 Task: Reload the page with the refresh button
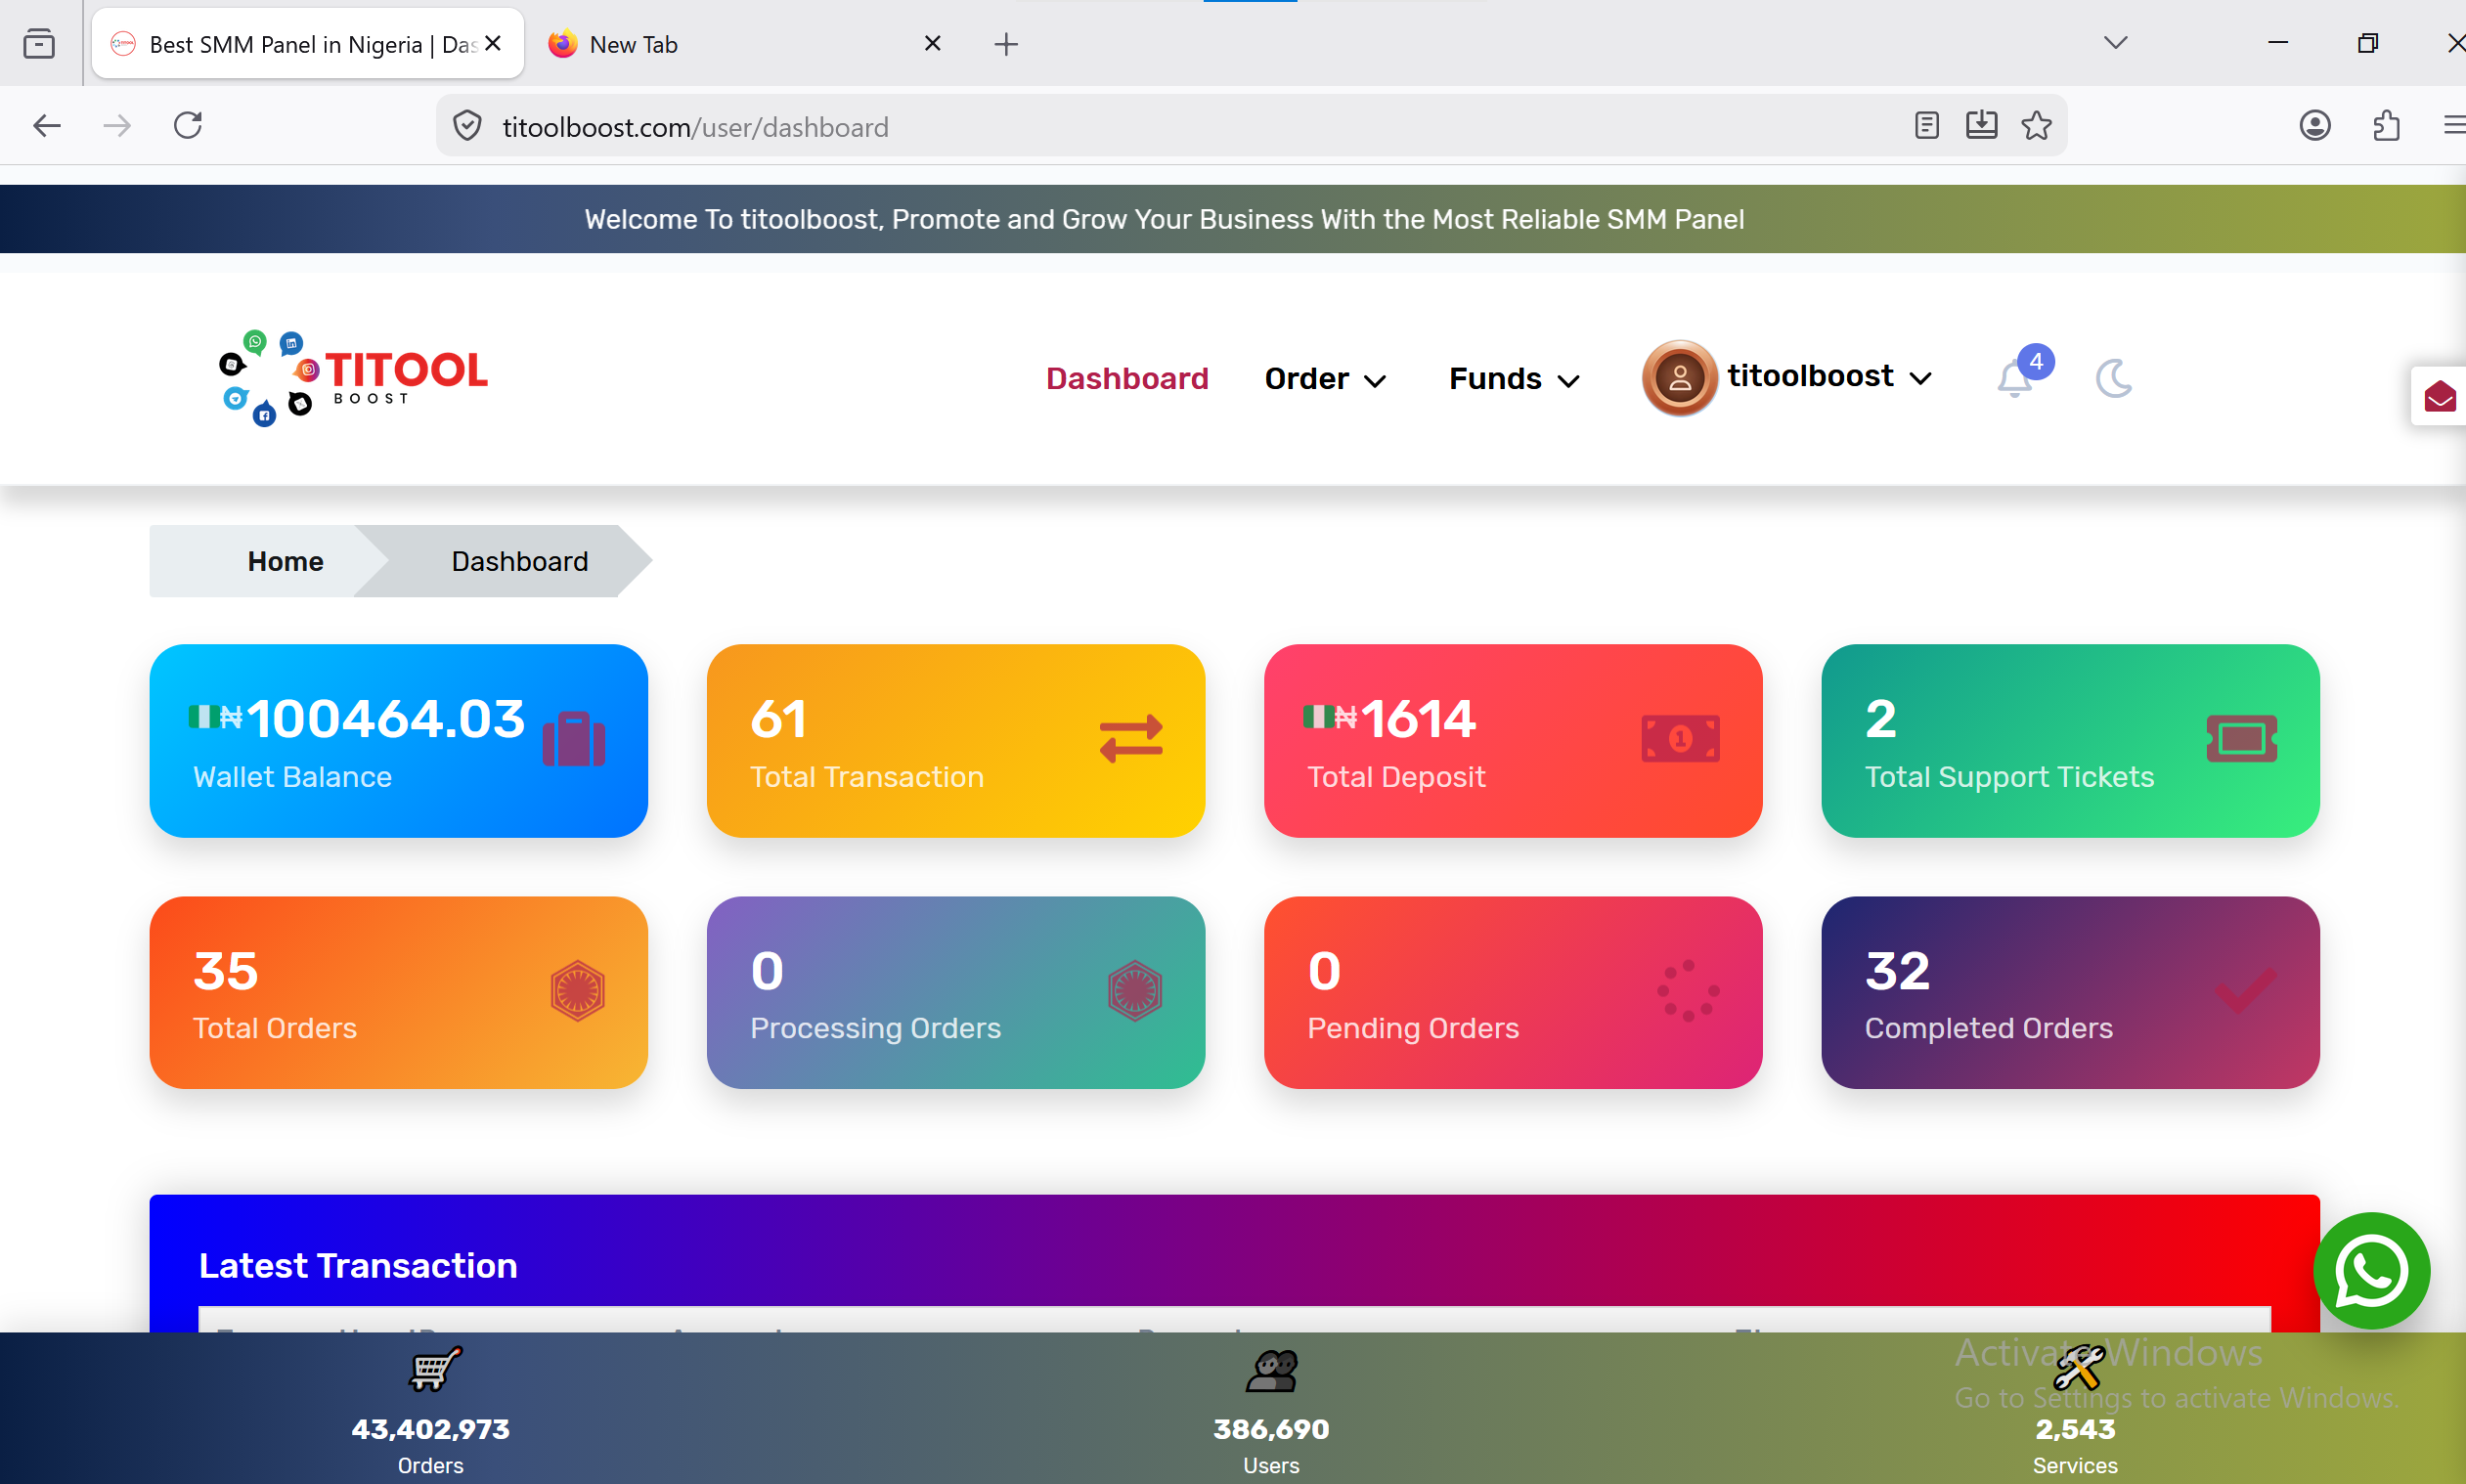188,126
